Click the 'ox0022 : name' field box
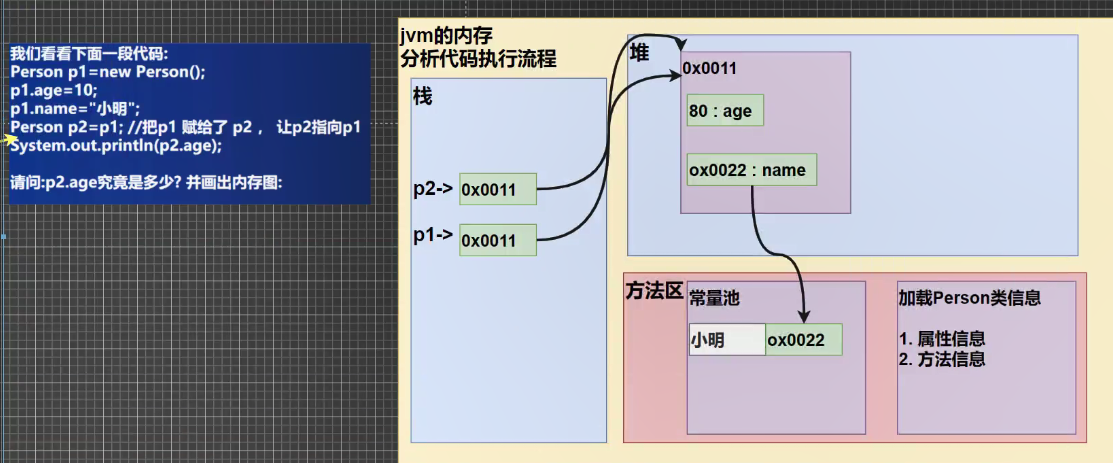The width and height of the screenshot is (1113, 463). coord(752,170)
